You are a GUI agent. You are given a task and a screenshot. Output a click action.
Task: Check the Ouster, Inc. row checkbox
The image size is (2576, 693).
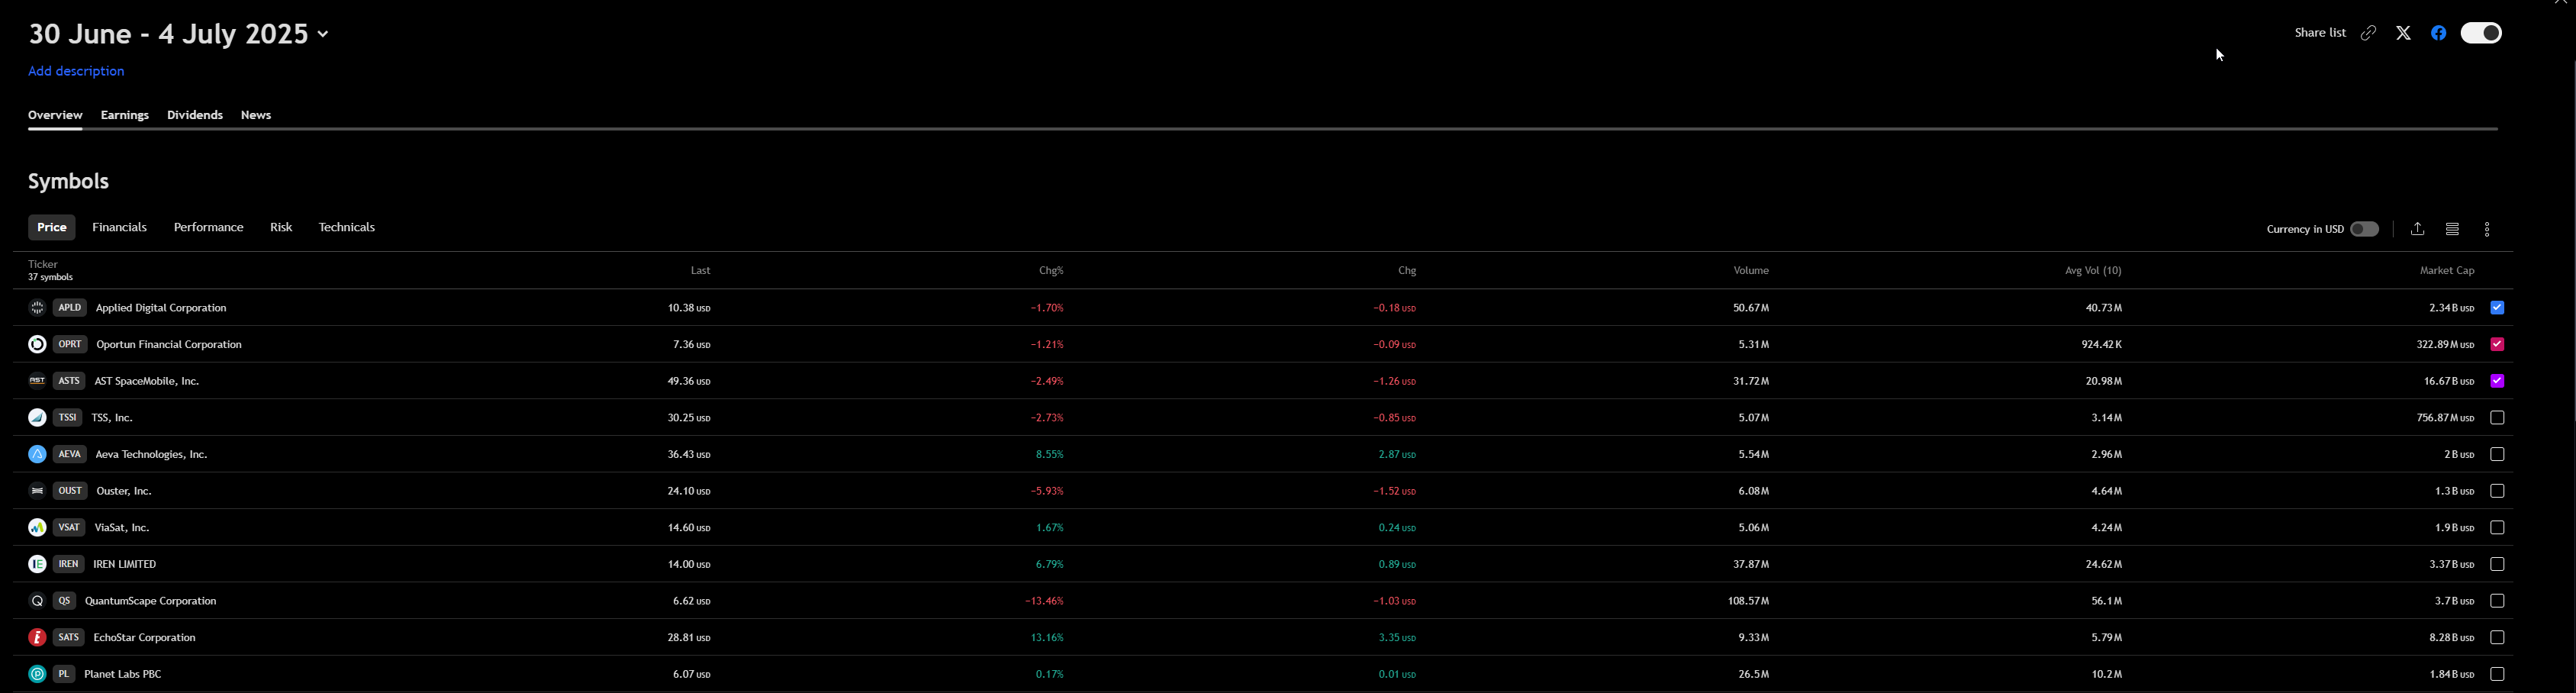[2497, 491]
